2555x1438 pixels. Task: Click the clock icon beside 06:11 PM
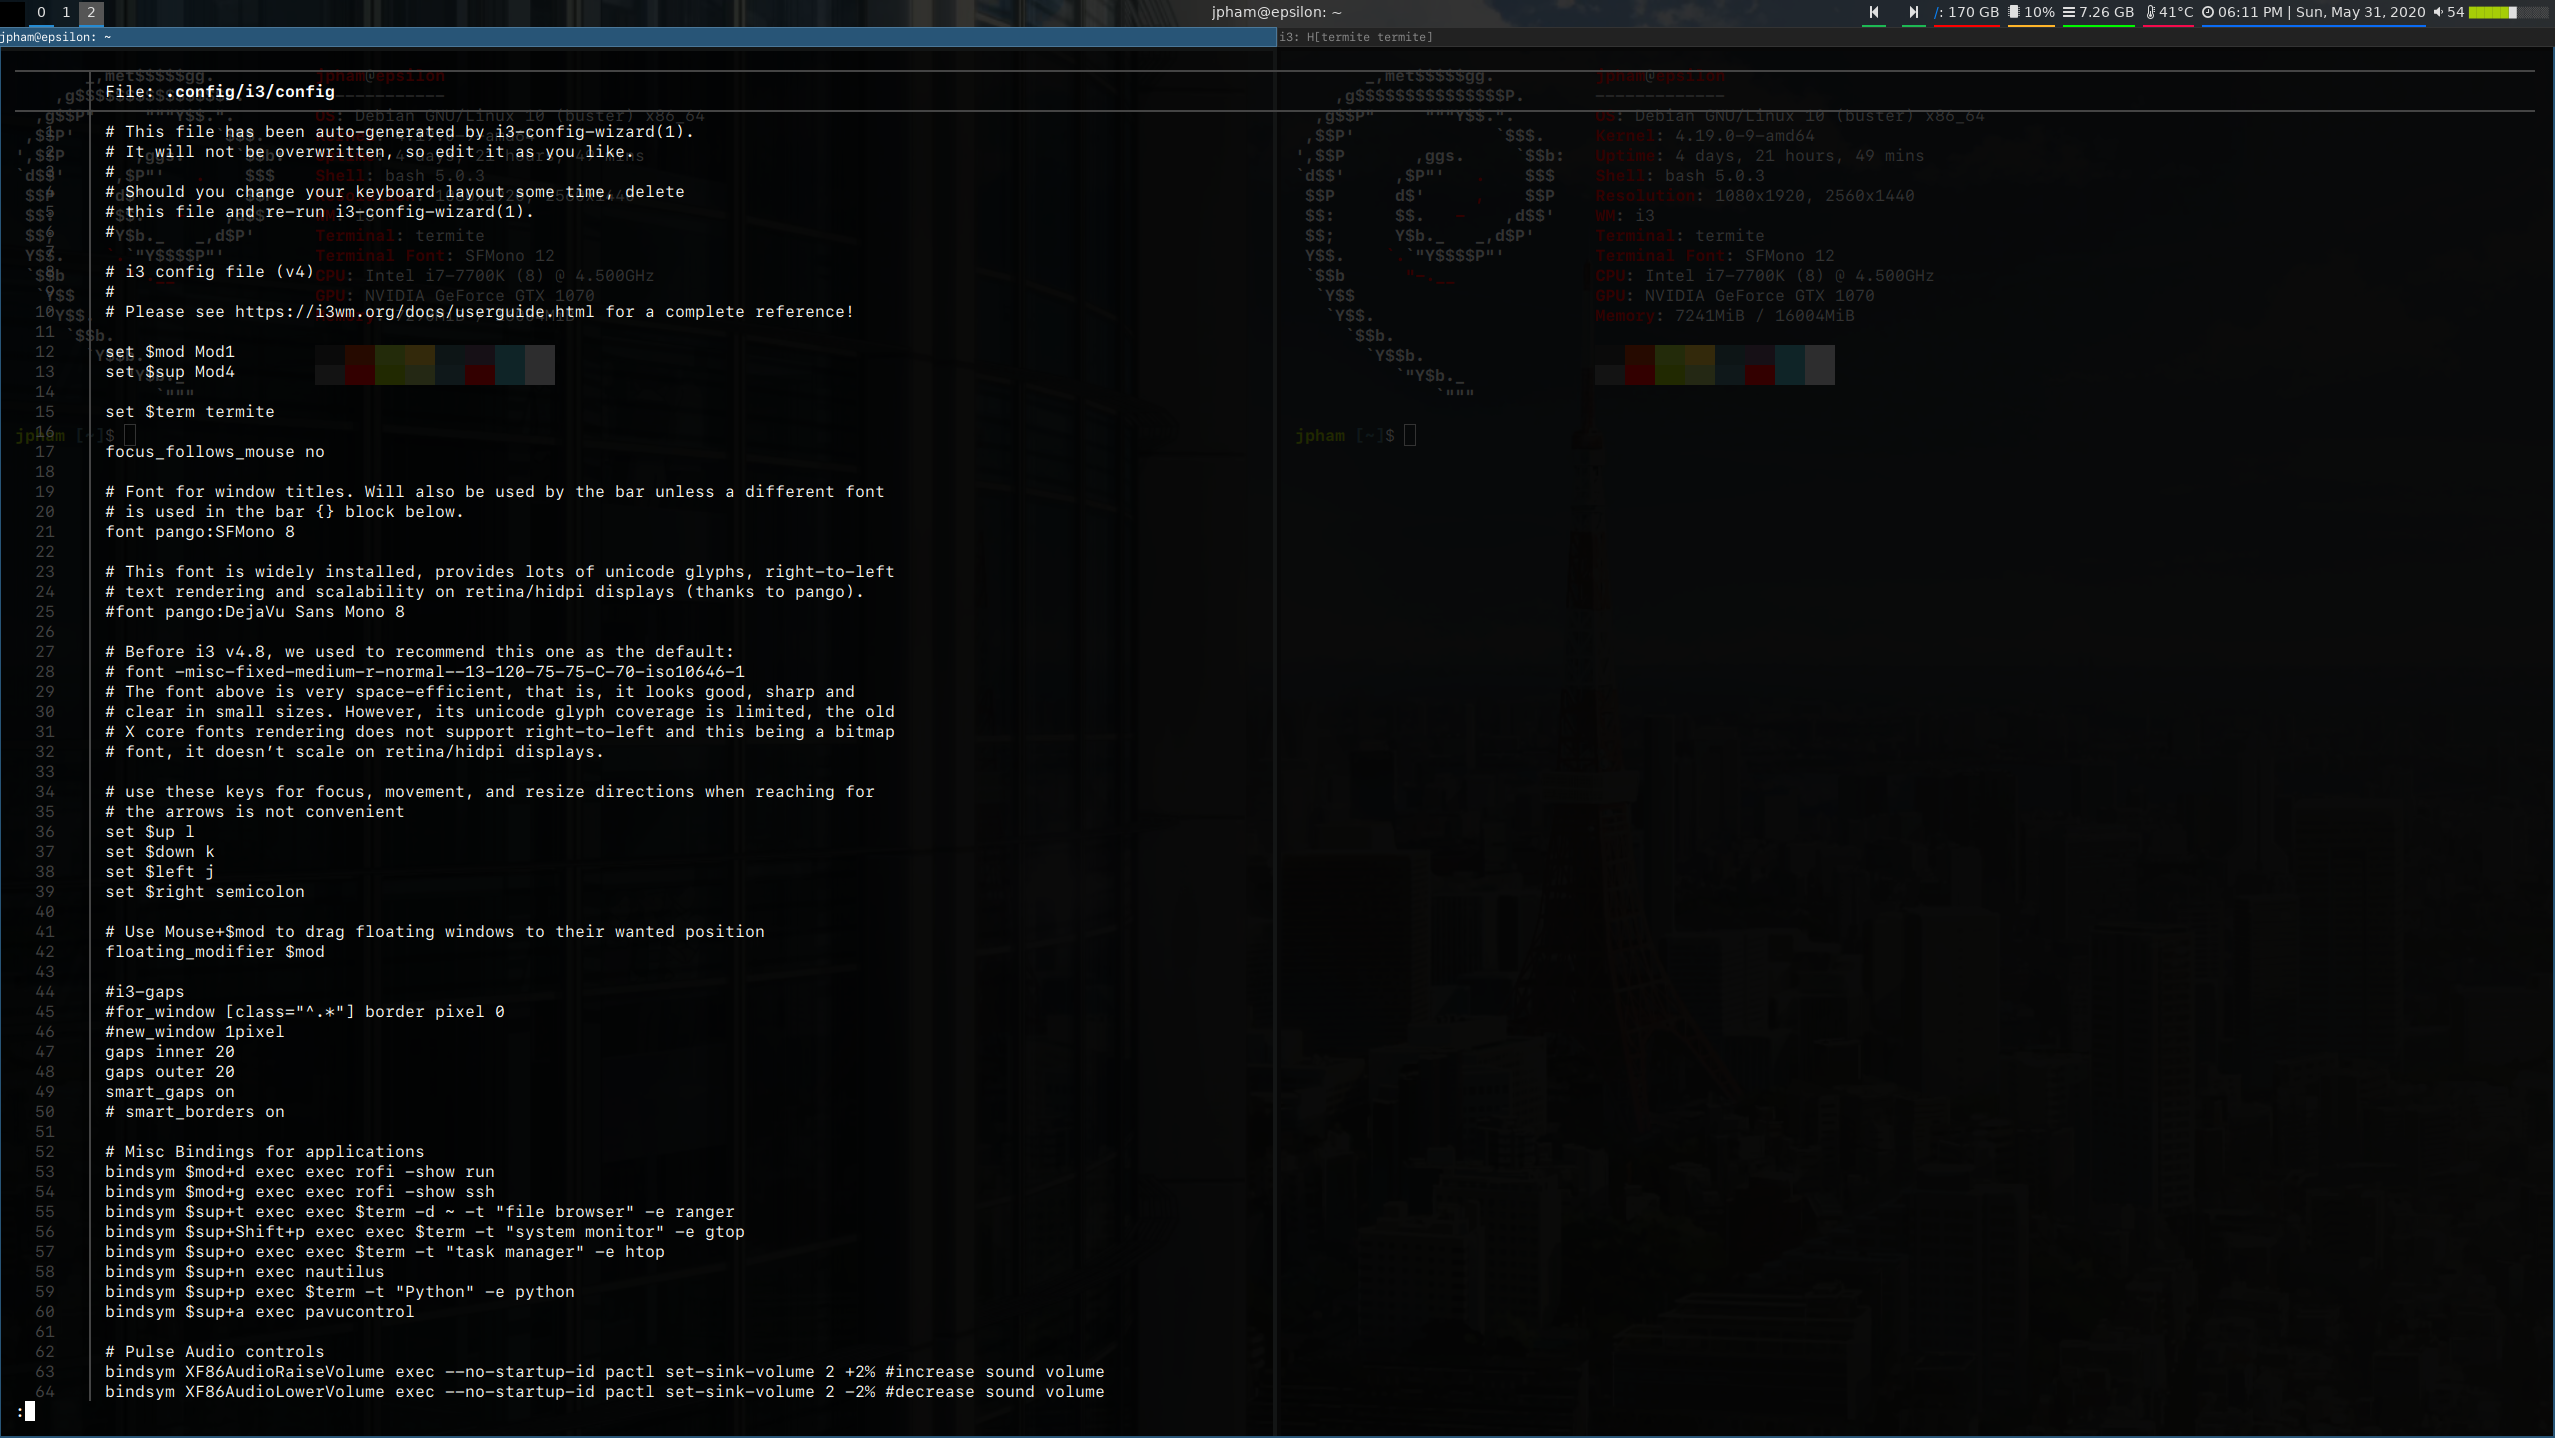pos(2207,13)
